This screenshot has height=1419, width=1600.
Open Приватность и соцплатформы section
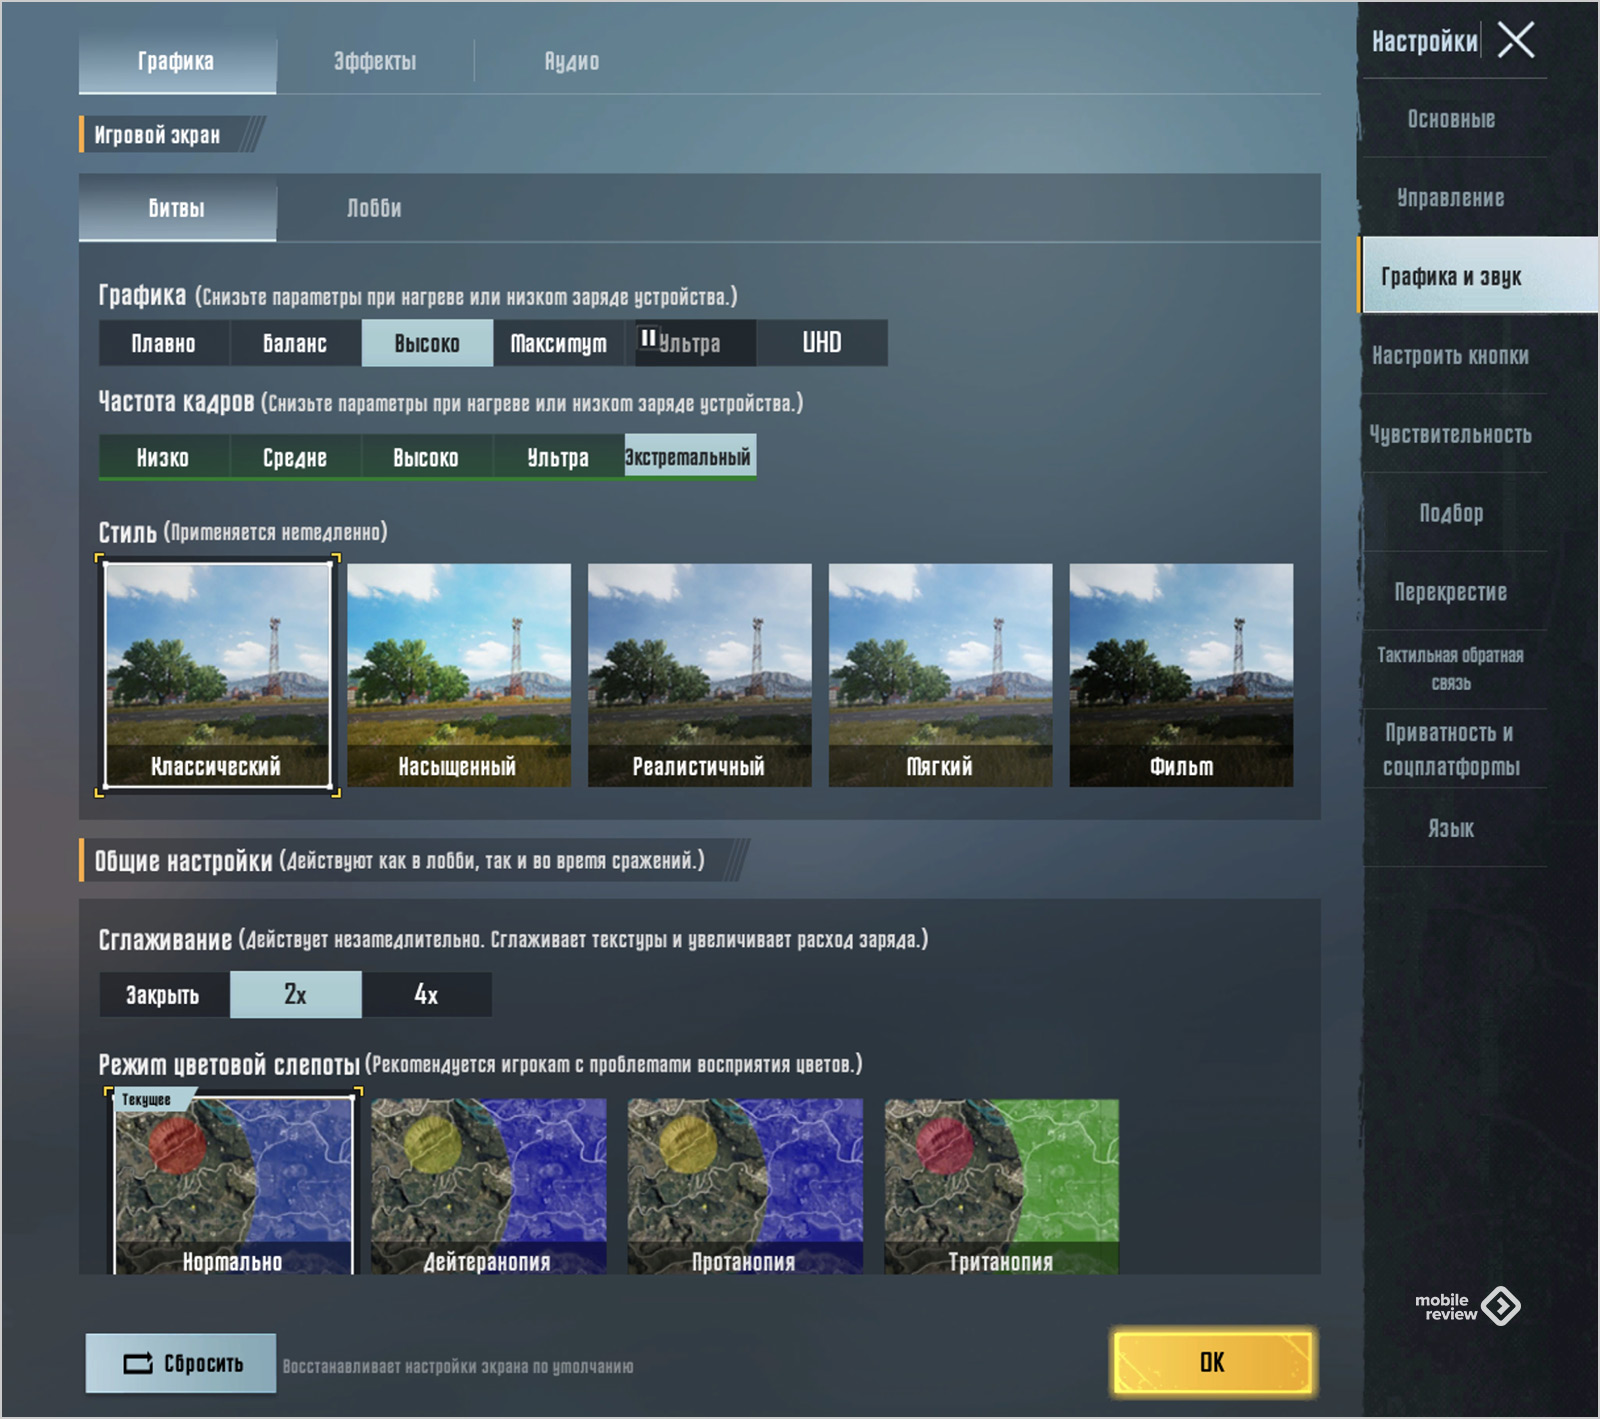tap(1452, 749)
